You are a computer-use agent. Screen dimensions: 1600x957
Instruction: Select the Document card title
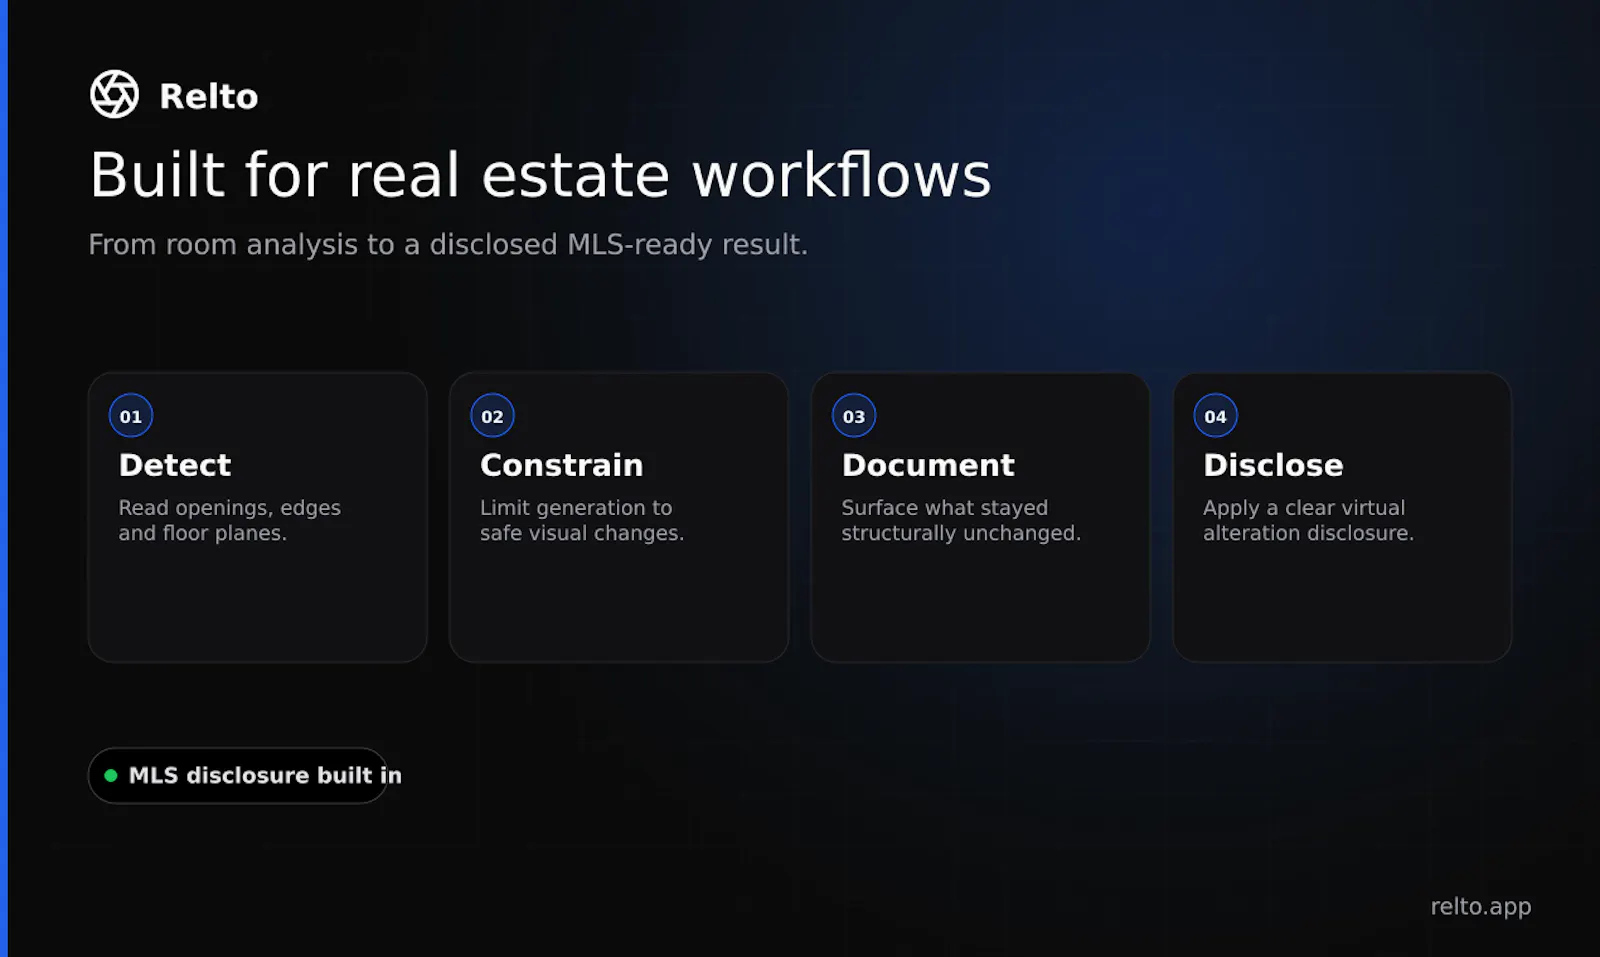[928, 465]
